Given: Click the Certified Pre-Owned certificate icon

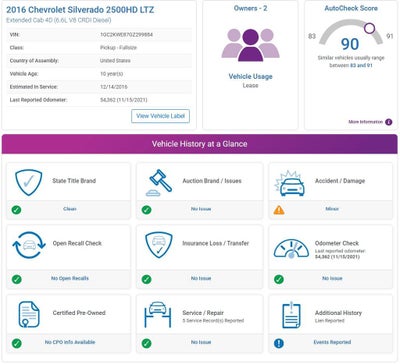Looking at the screenshot, I should [x=29, y=314].
